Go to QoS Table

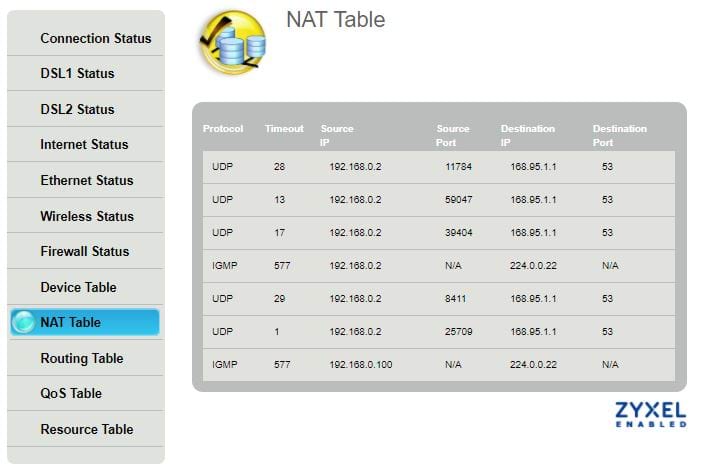click(71, 393)
